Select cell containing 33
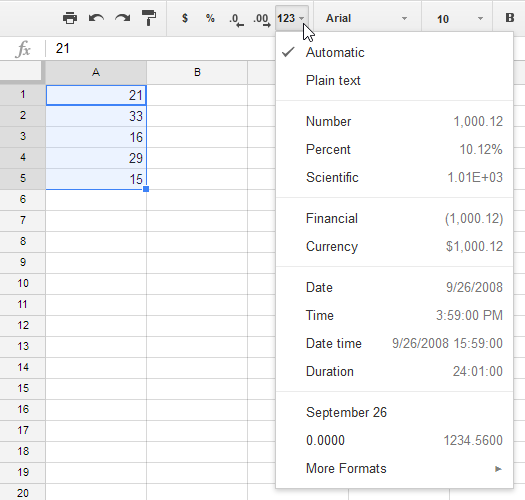Image resolution: width=525 pixels, height=500 pixels. tap(96, 116)
